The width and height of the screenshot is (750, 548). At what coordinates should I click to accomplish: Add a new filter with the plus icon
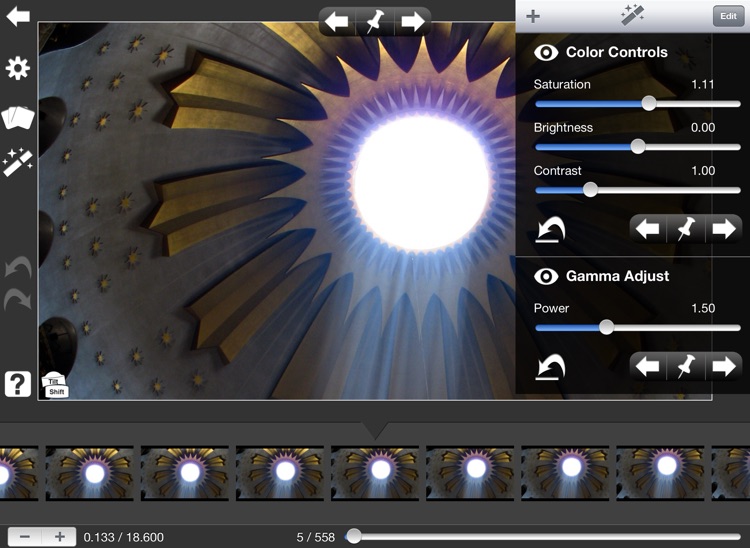533,17
